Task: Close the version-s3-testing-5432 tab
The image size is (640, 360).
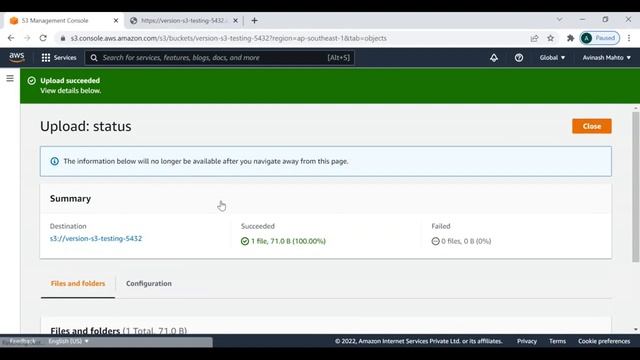Action: click(236, 20)
